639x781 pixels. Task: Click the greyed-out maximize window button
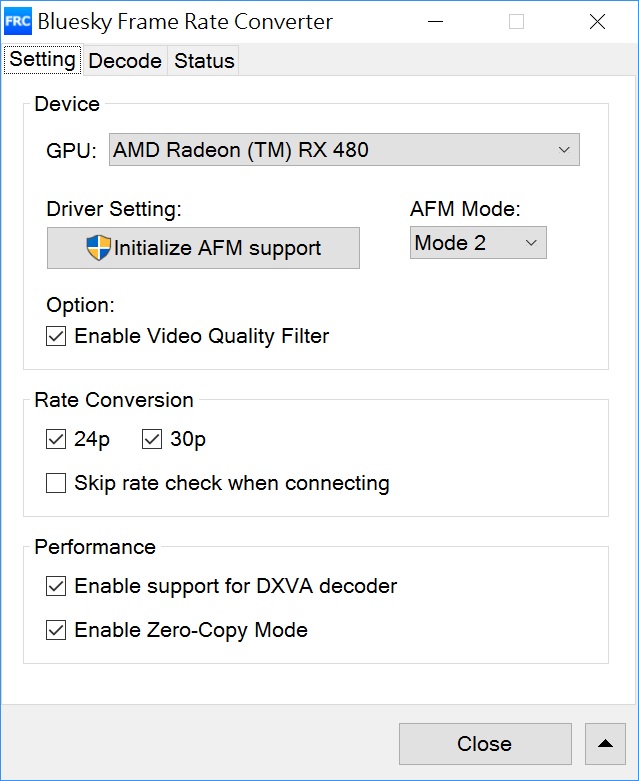516,21
